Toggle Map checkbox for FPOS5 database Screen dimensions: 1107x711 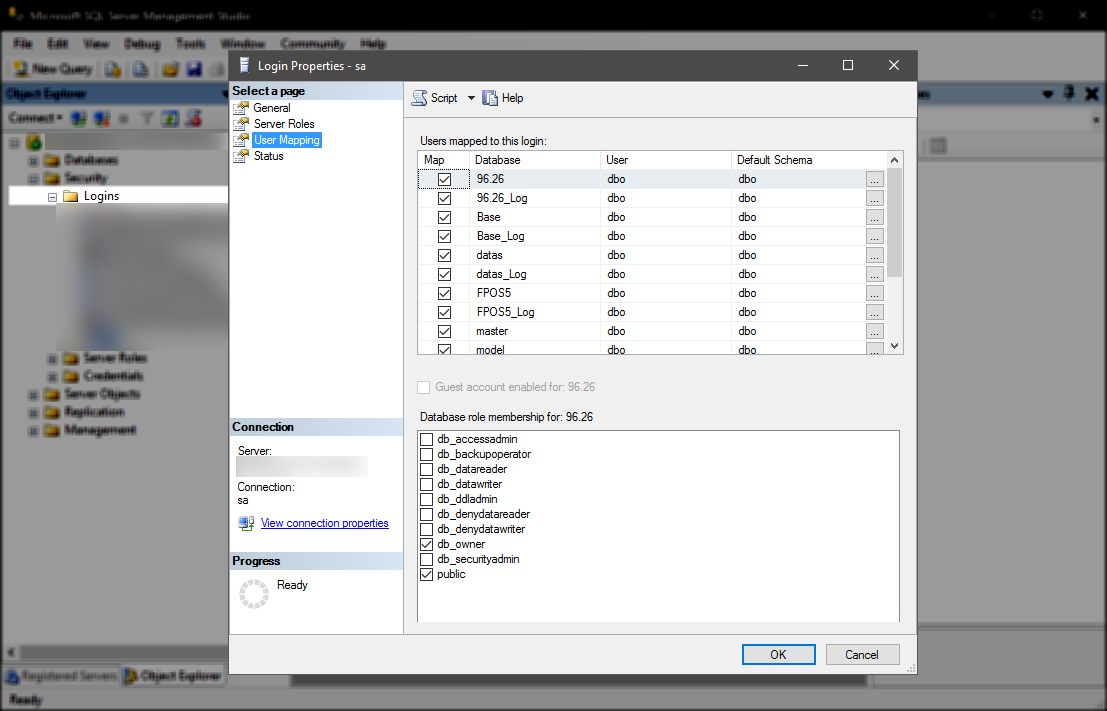[x=444, y=294]
